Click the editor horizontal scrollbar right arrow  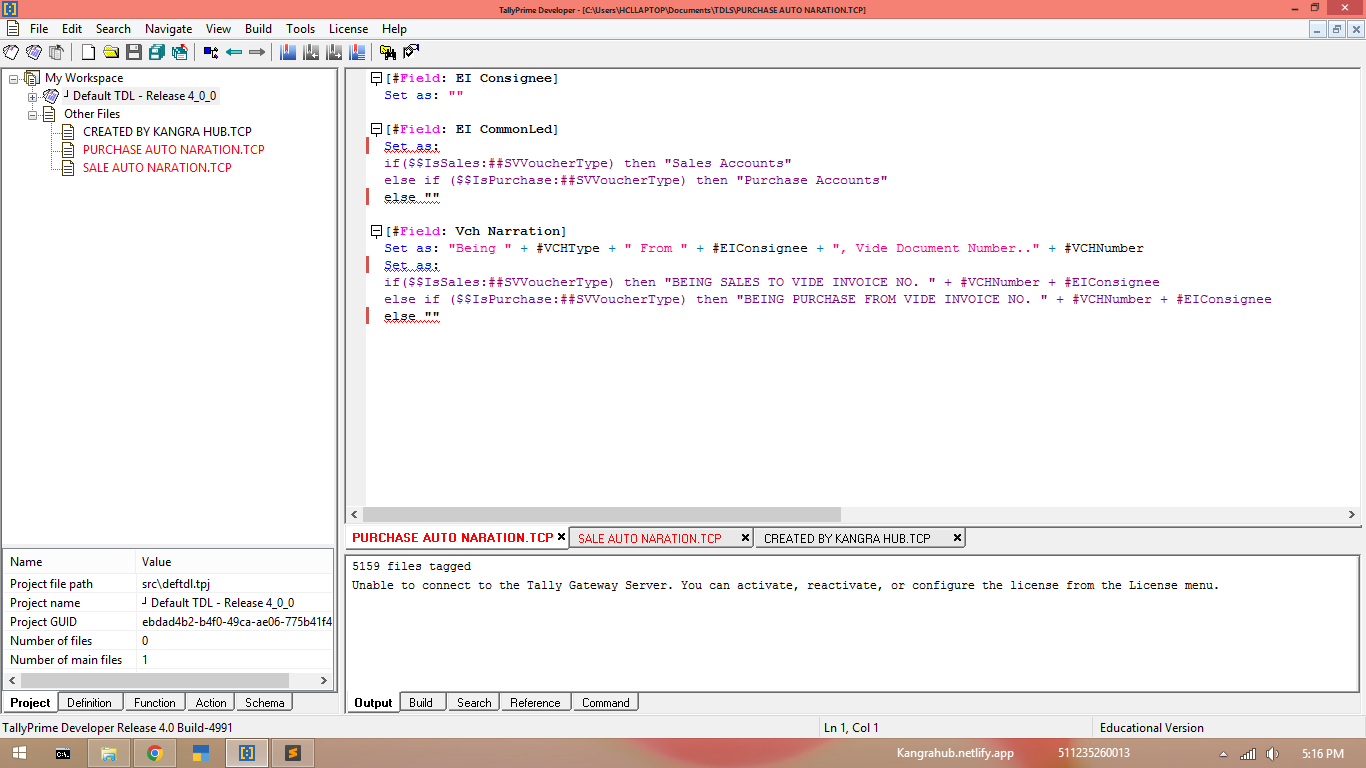point(1351,515)
